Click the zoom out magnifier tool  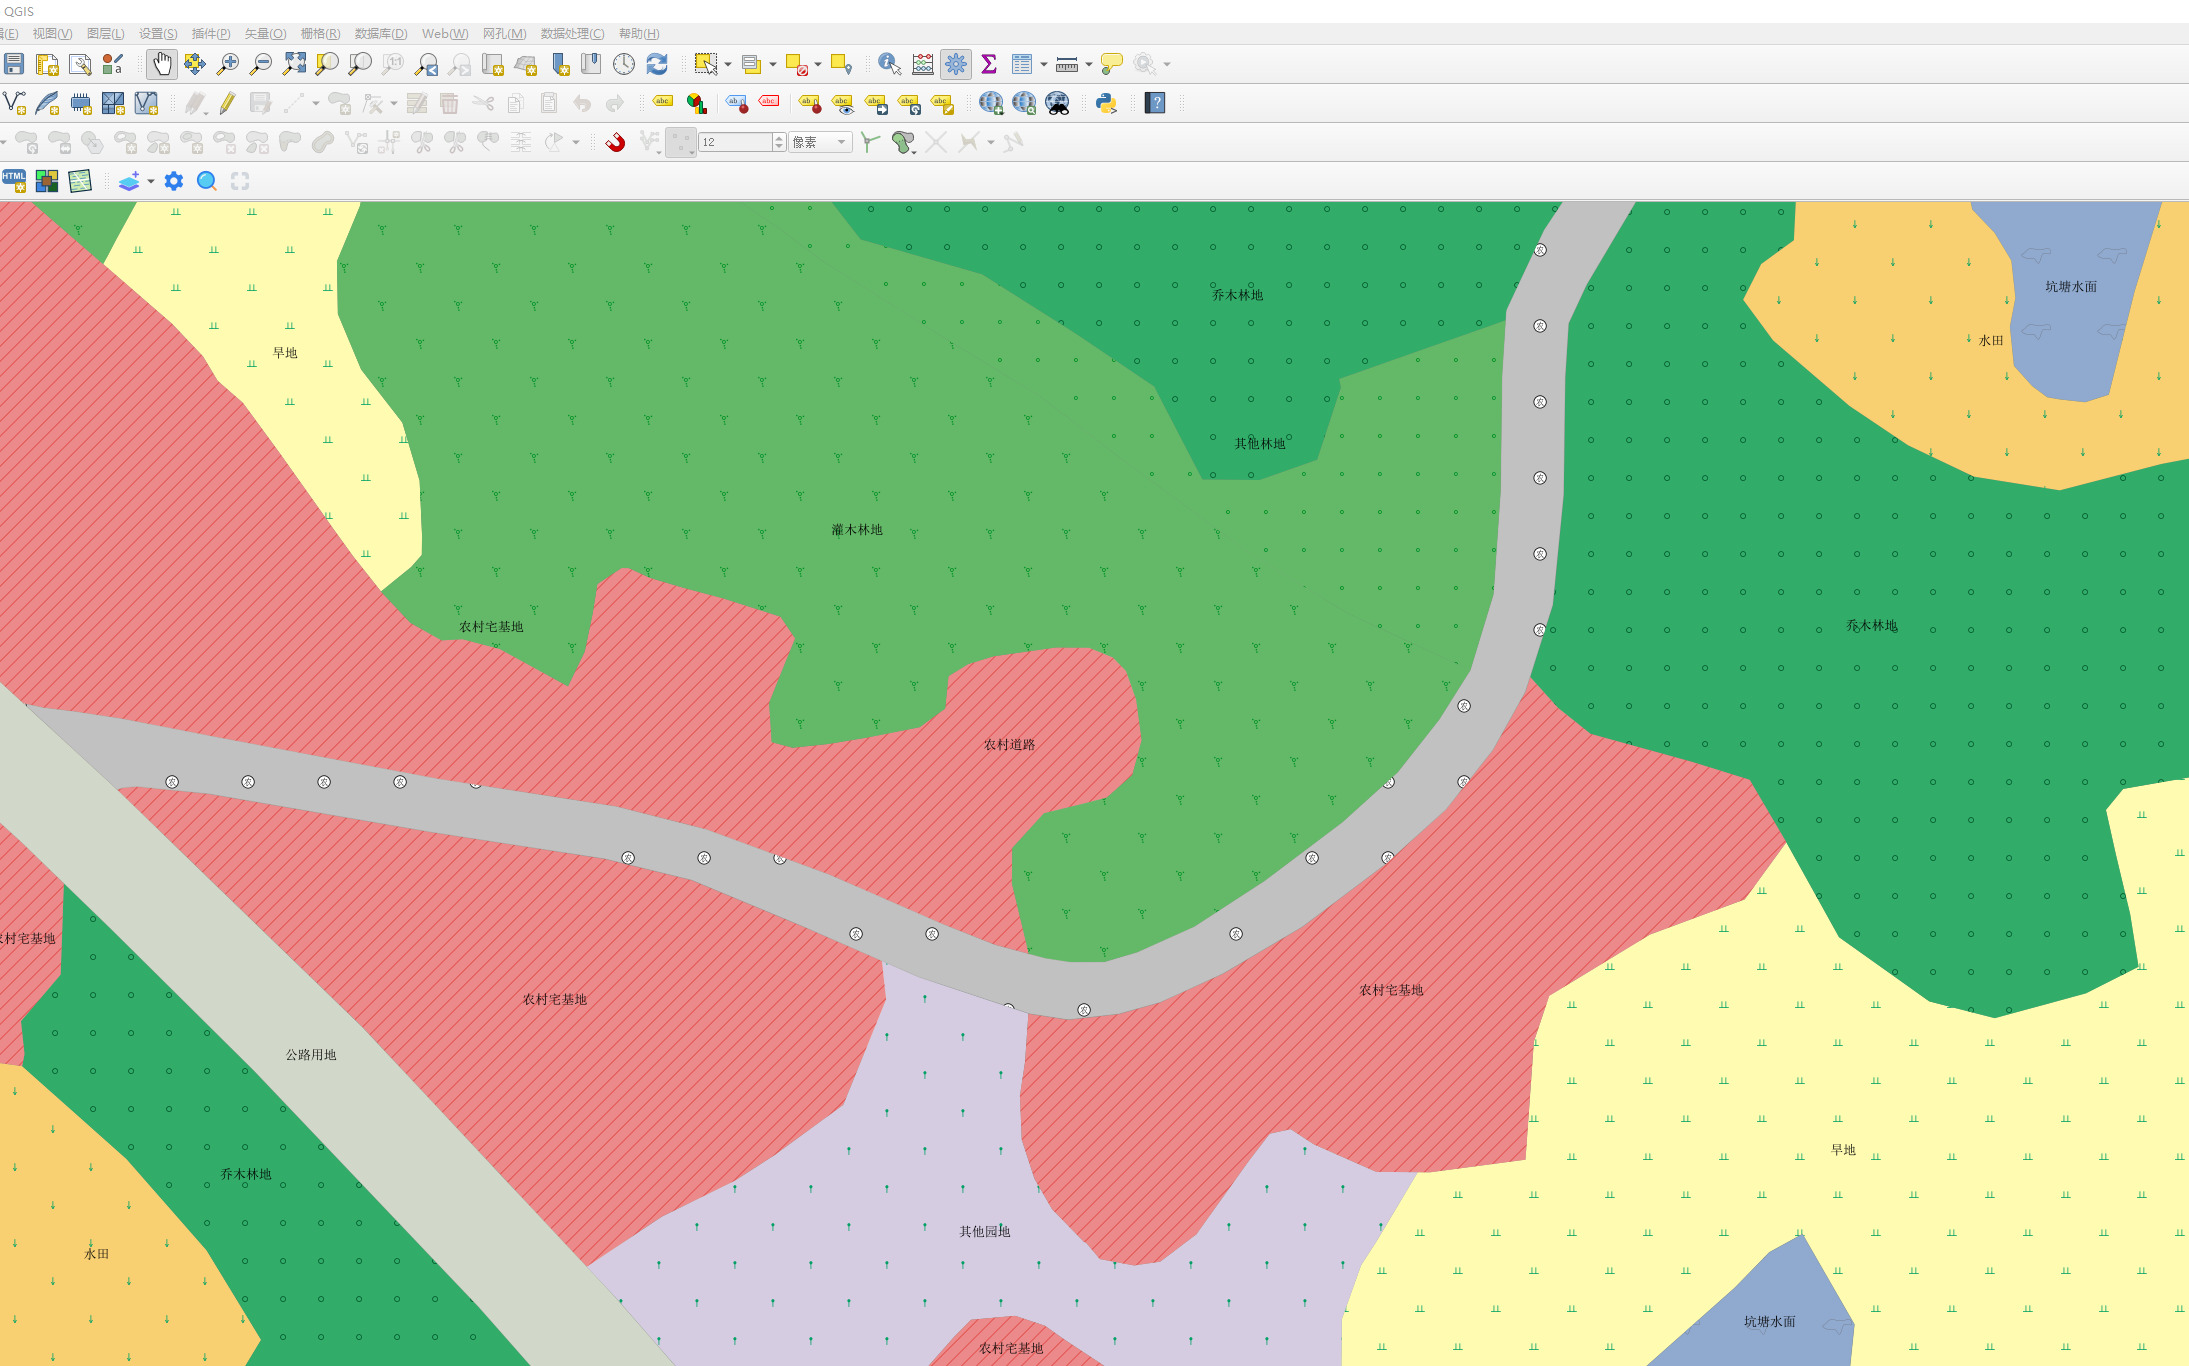[x=261, y=64]
